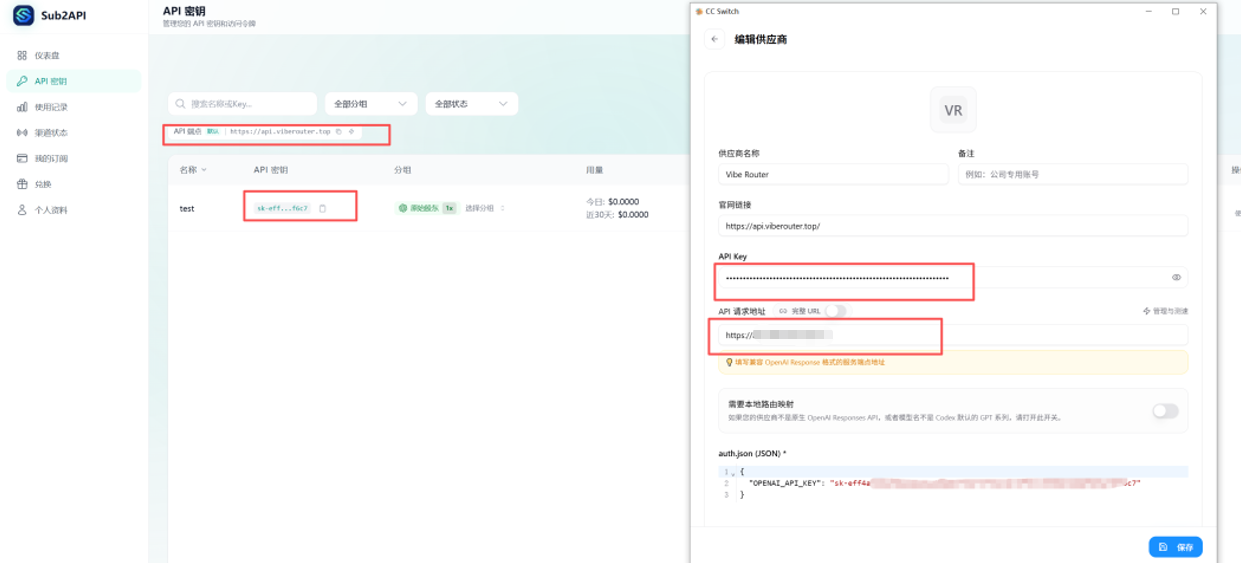Click the sk-eff...f6c7 key badge
Screen dimensions: 1241x563
click(x=283, y=208)
